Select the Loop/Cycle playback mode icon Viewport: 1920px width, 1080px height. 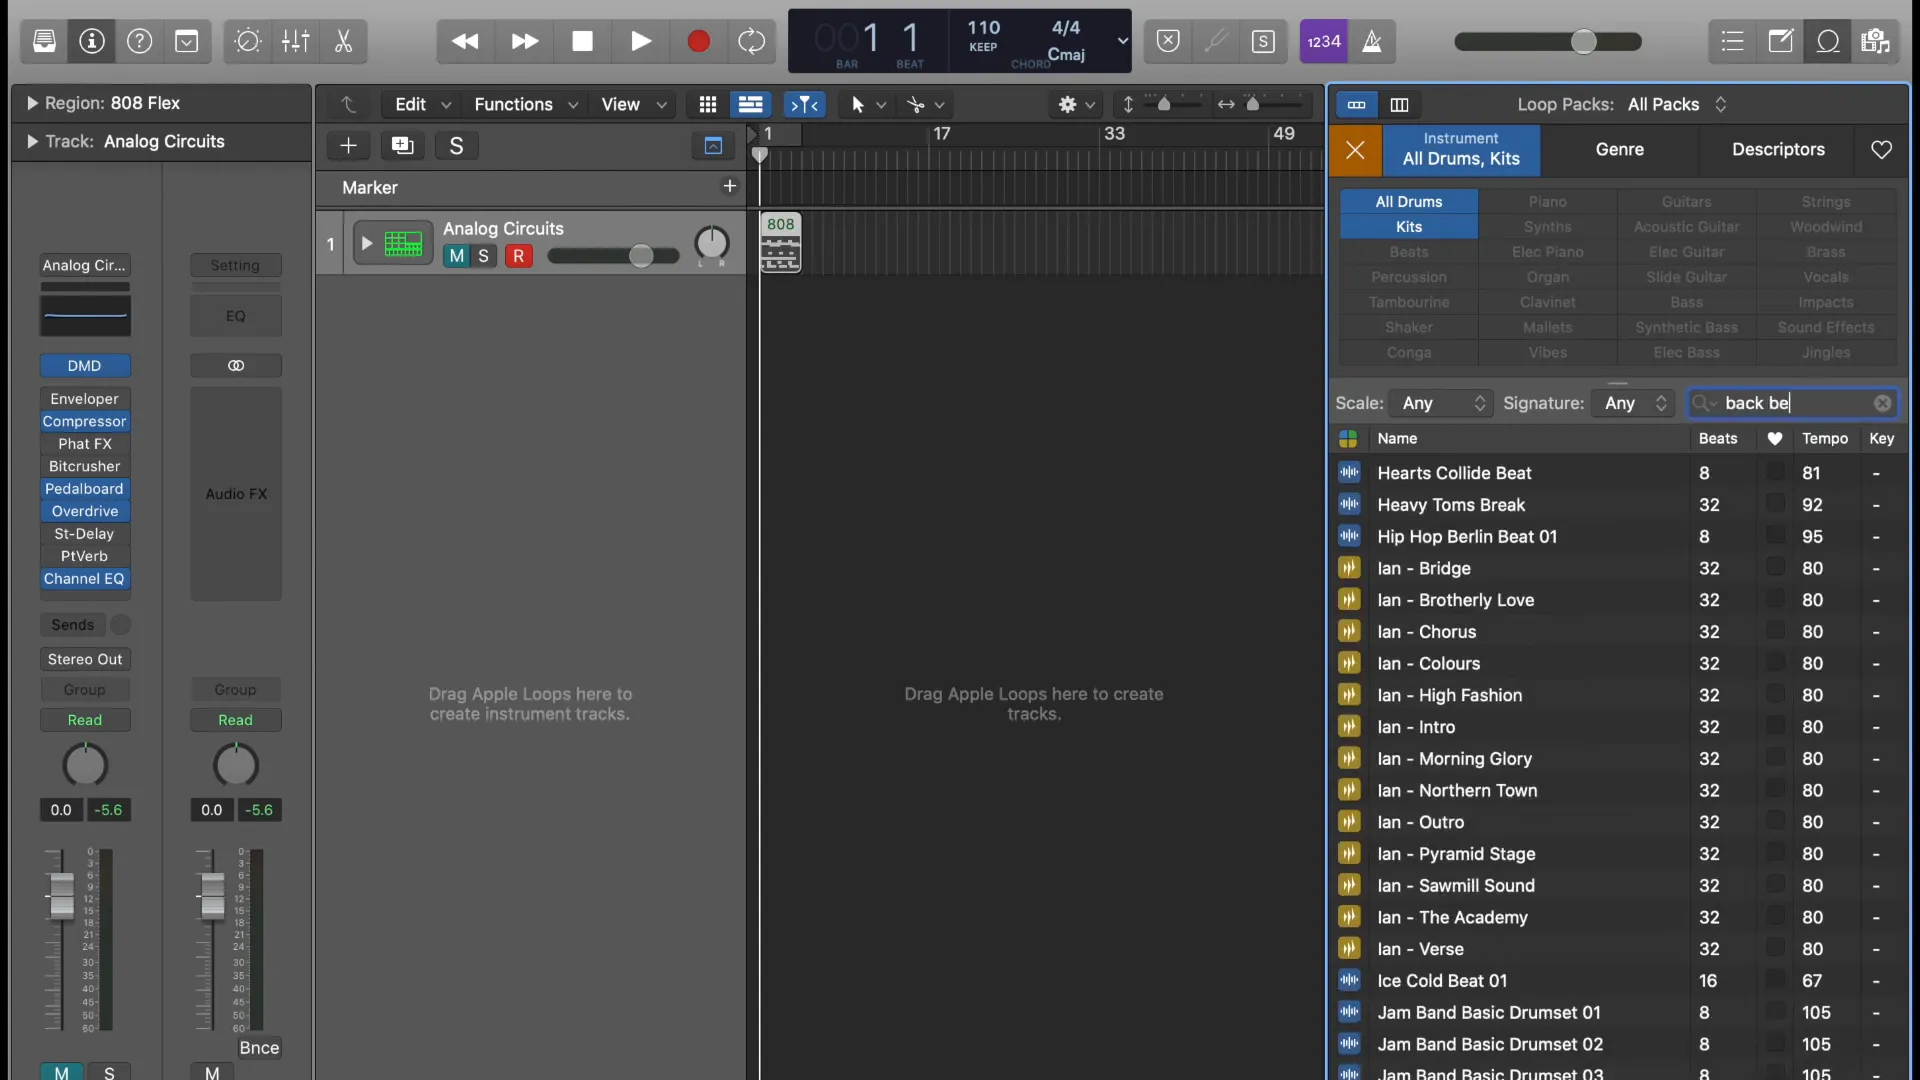click(x=754, y=41)
